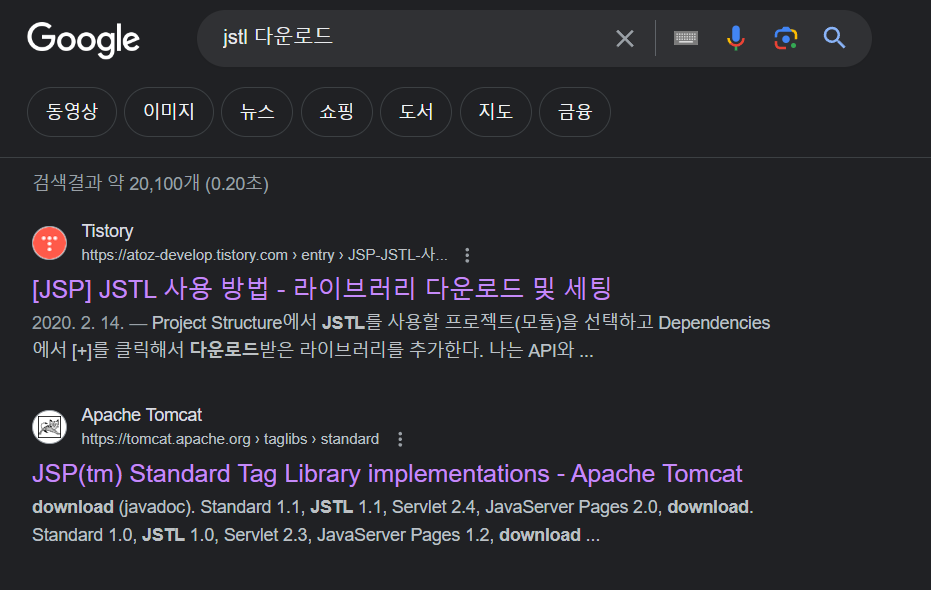The width and height of the screenshot is (931, 590).
Task: Select the 쇼핑 filter tab
Action: [337, 112]
